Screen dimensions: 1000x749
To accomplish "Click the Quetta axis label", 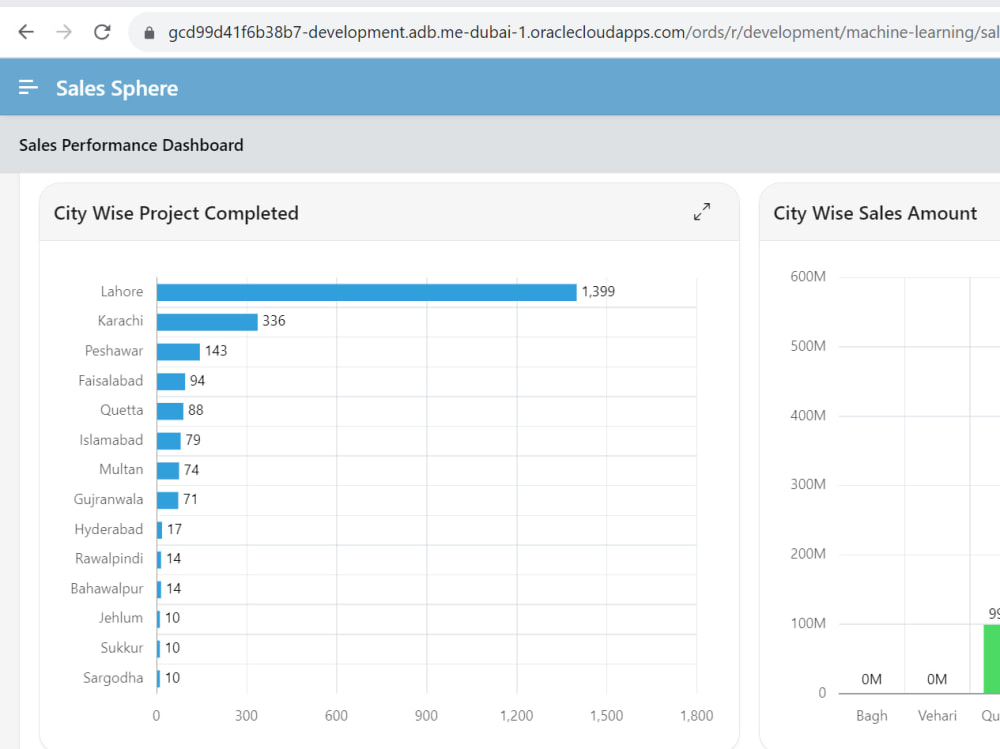I will pos(122,410).
